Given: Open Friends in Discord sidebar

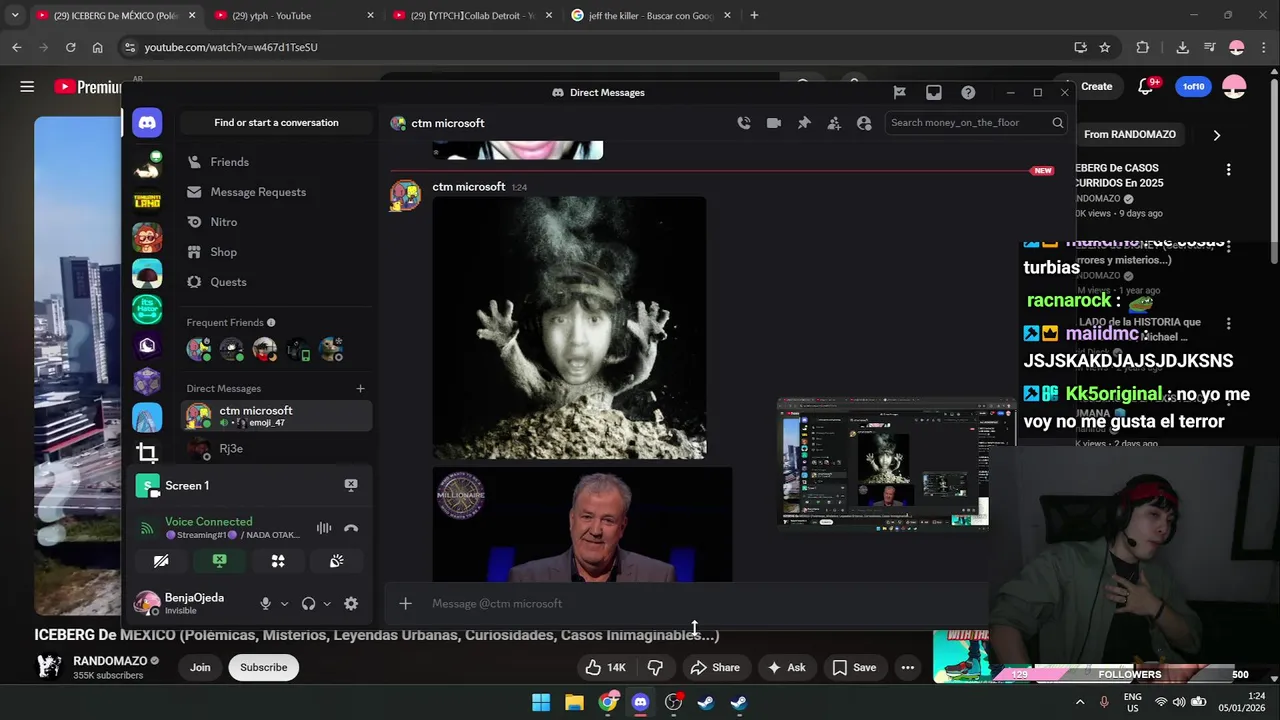Looking at the screenshot, I should (x=276, y=162).
